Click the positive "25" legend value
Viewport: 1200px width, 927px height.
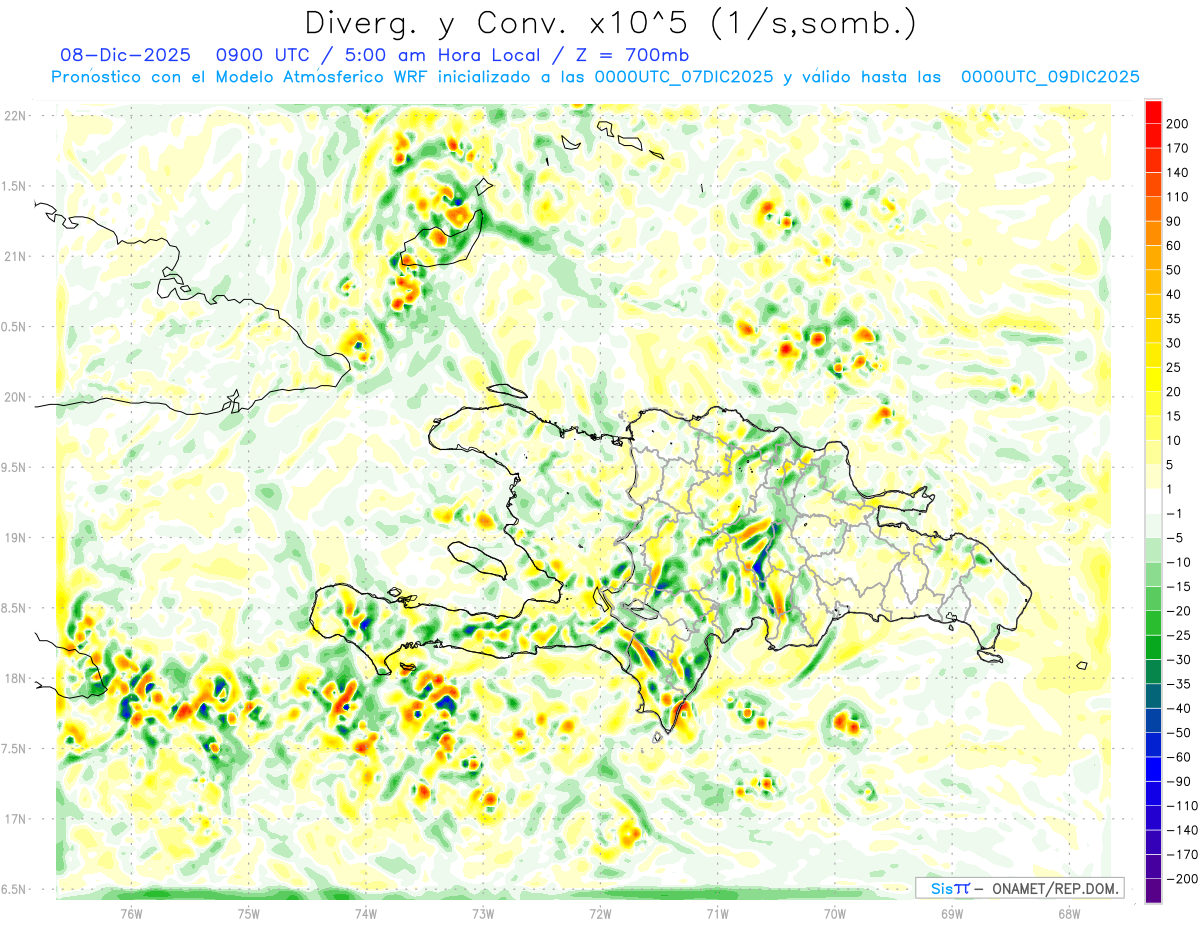[x=1176, y=367]
